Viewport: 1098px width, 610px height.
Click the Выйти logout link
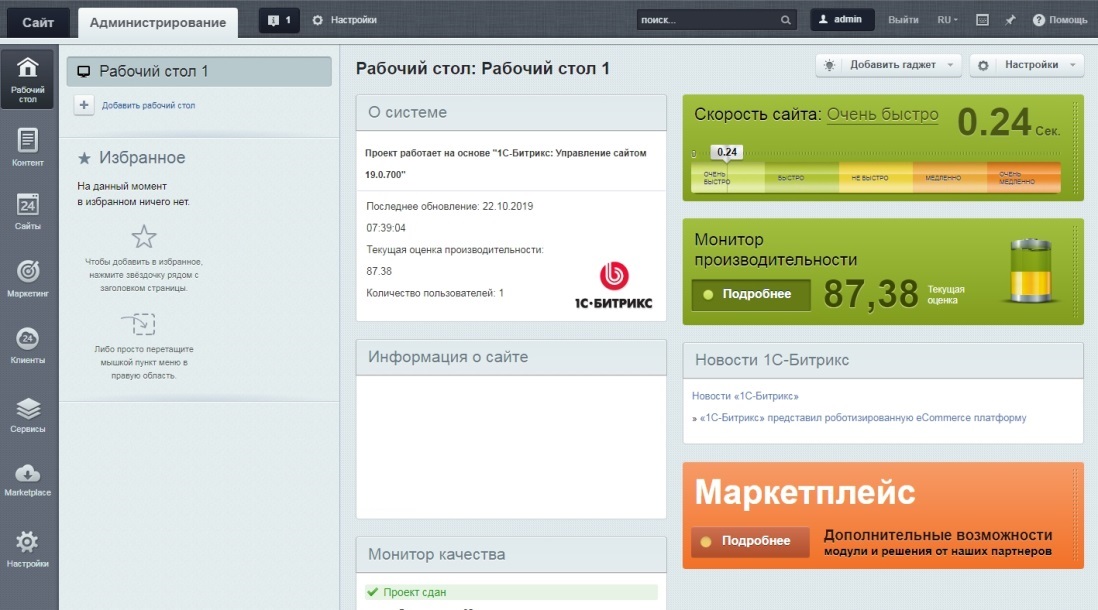pyautogui.click(x=903, y=20)
